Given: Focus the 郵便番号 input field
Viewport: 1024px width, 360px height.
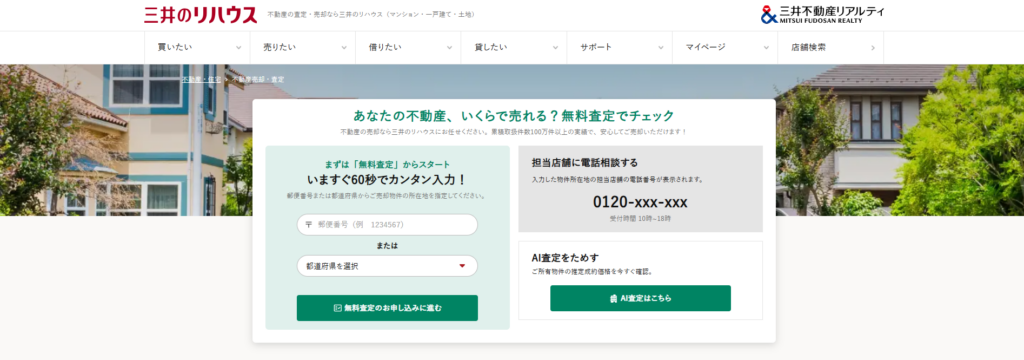Looking at the screenshot, I should point(387,225).
